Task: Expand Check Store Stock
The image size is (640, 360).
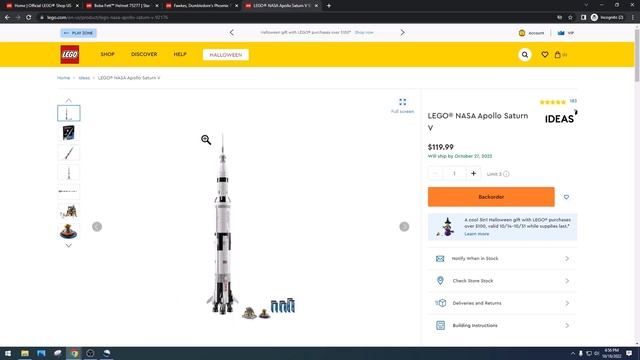Action: pyautogui.click(x=502, y=281)
